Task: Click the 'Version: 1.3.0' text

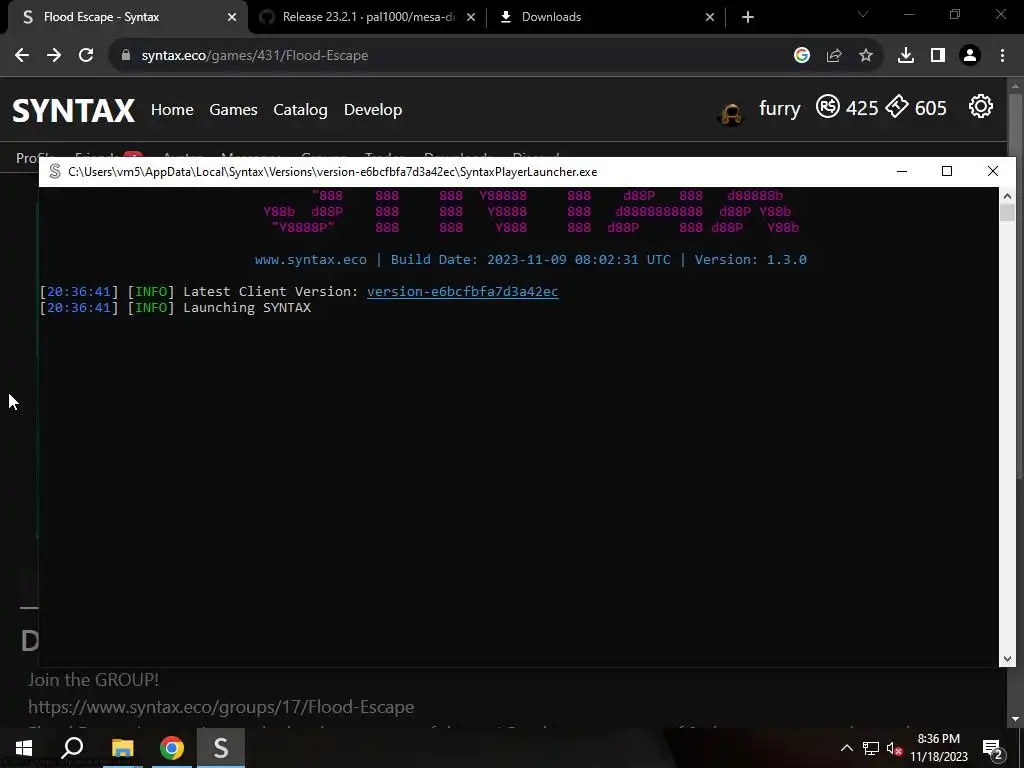Action: click(x=750, y=259)
